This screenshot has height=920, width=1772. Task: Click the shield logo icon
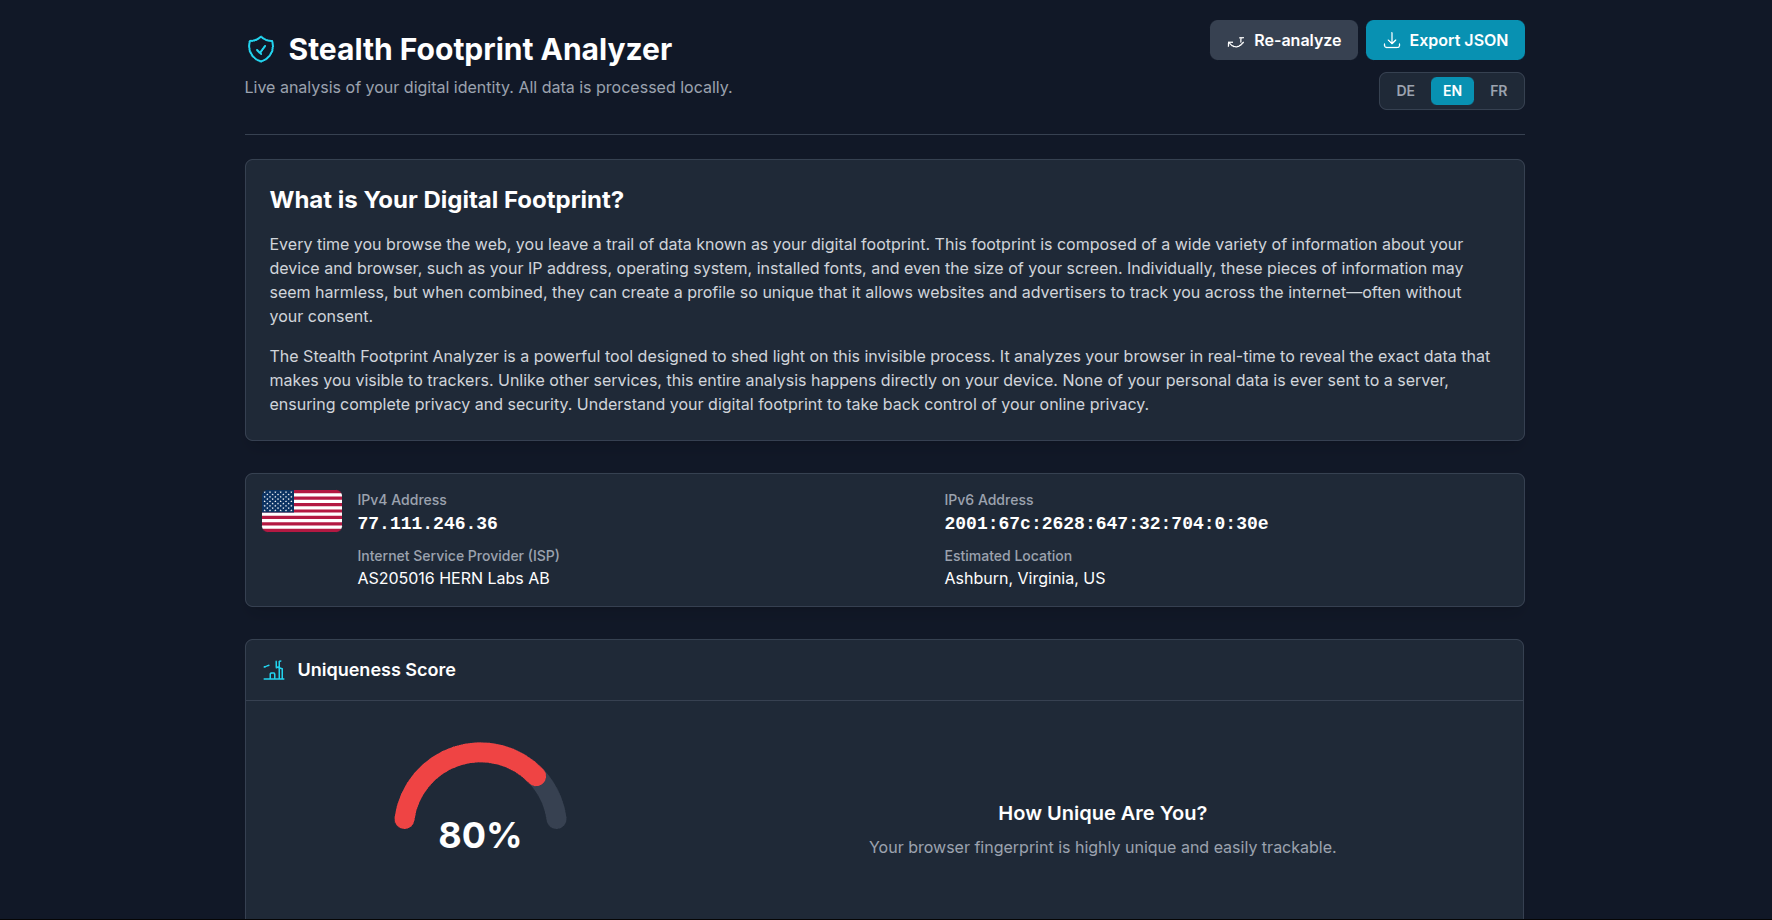(260, 49)
